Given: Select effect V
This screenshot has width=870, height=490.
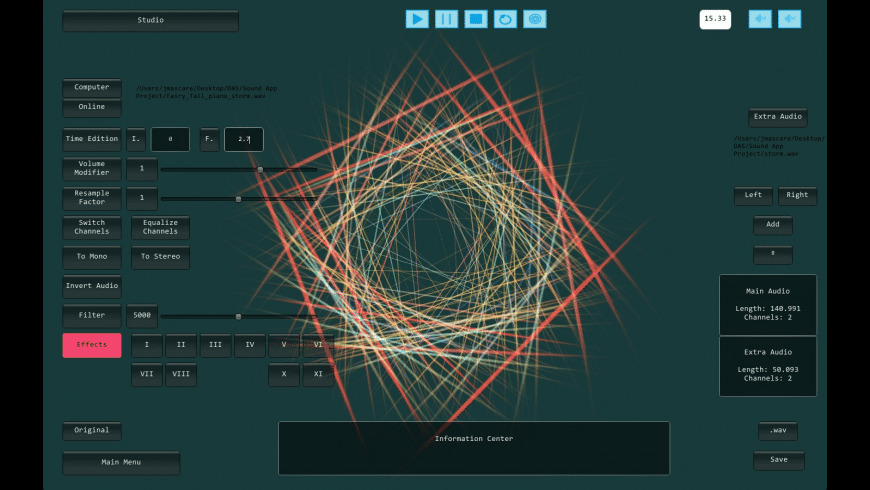Looking at the screenshot, I should [284, 345].
